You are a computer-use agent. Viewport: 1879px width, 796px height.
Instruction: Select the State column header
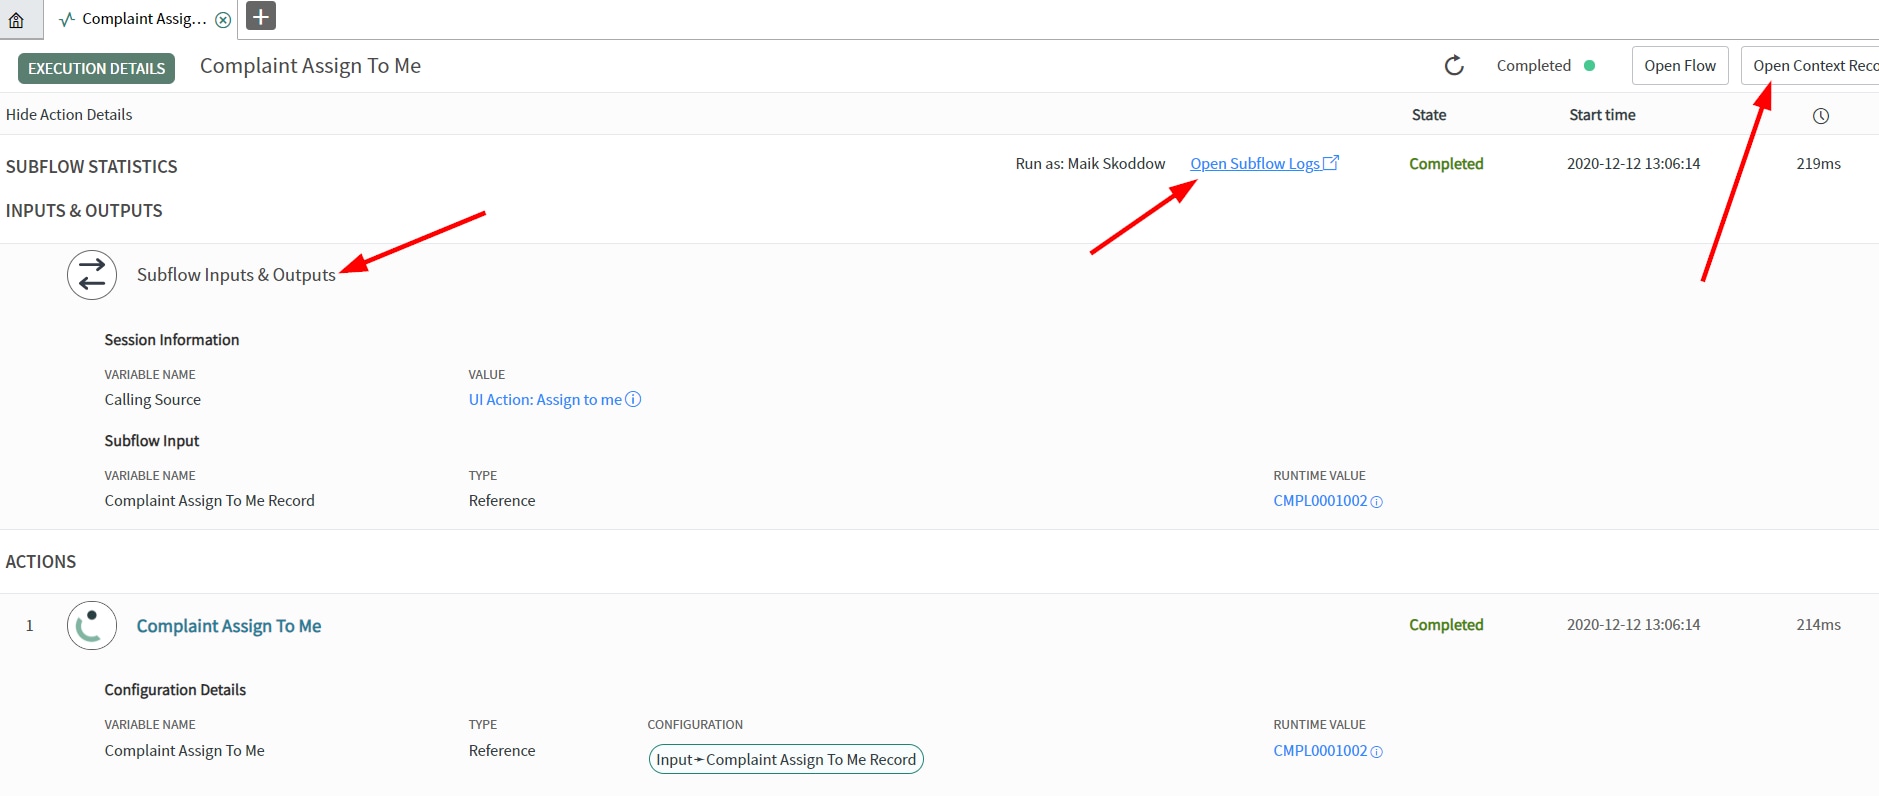point(1429,115)
